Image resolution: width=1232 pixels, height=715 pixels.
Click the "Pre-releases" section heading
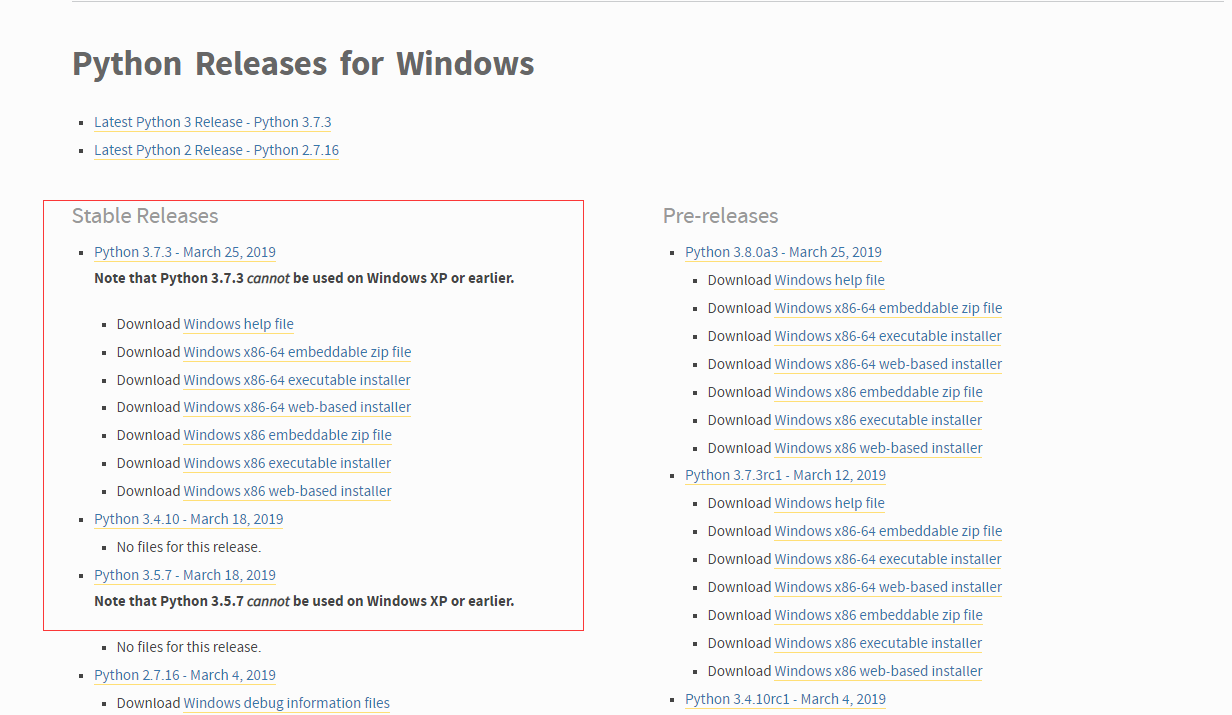click(720, 216)
